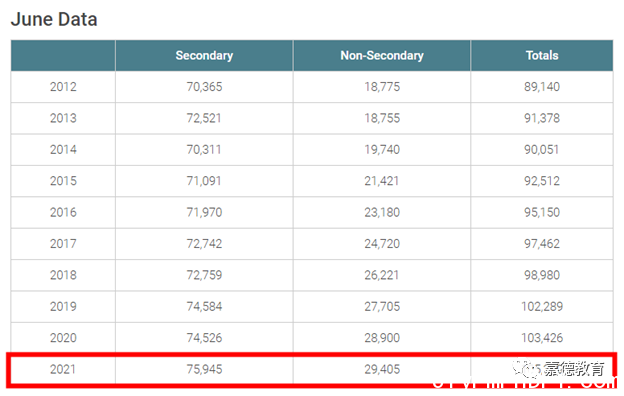
Task: Click the 2012 year cell
Action: 63,87
